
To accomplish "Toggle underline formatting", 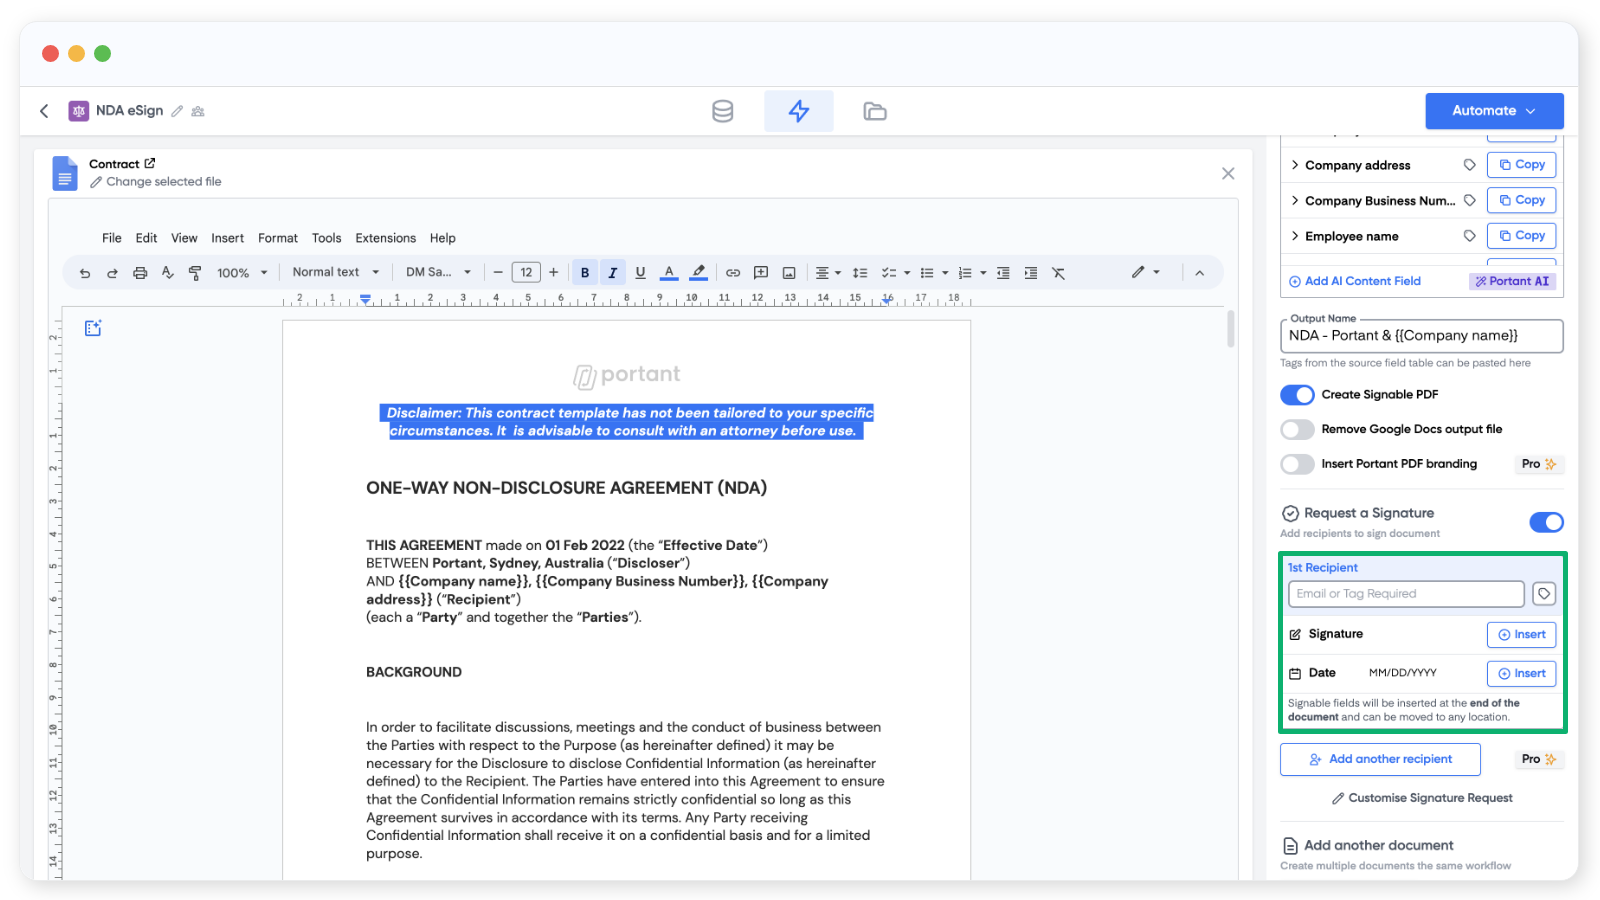I will 641,272.
